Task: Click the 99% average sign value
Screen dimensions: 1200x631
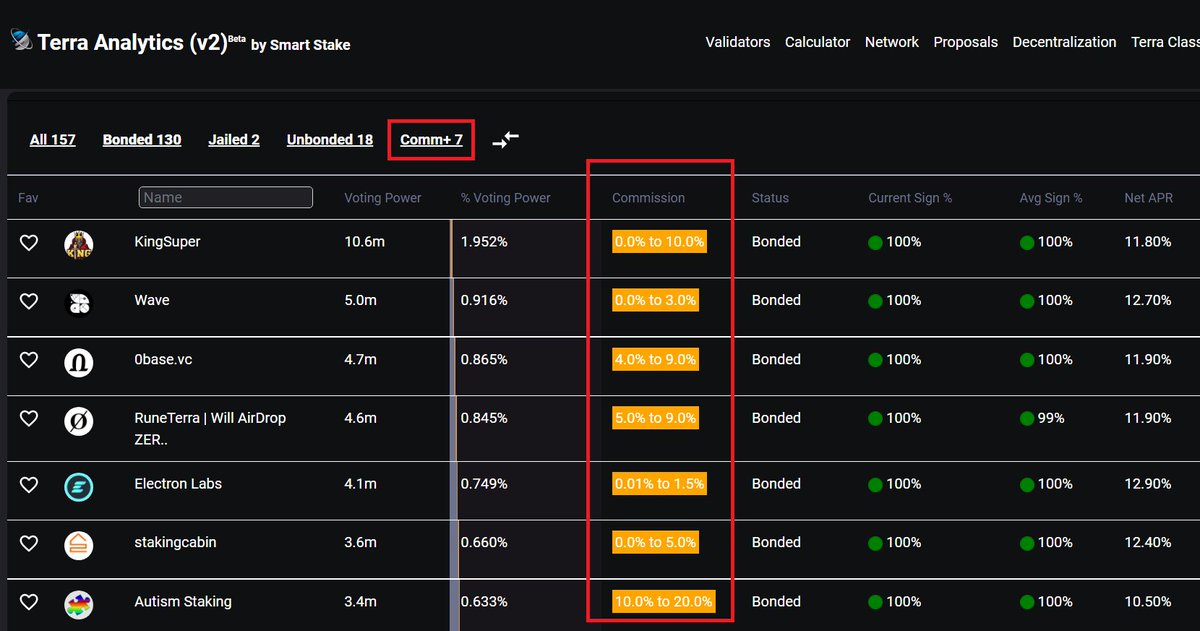Action: [1051, 418]
